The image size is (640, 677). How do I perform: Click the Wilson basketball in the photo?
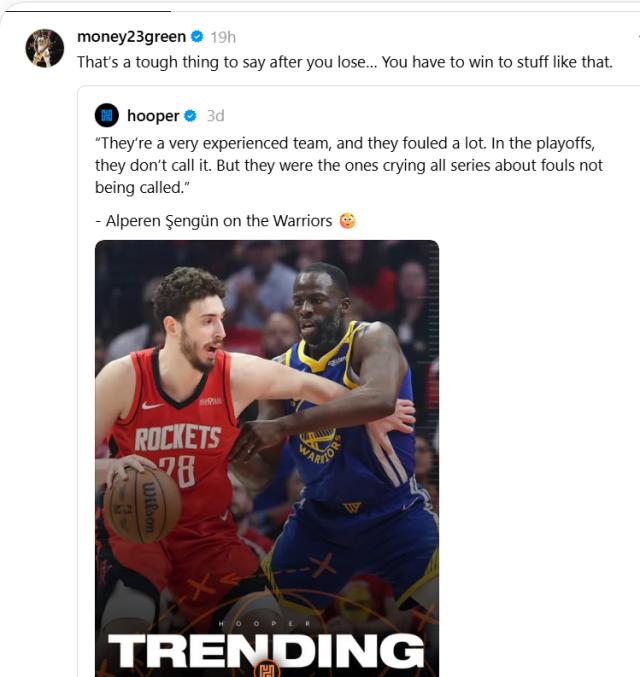(142, 505)
